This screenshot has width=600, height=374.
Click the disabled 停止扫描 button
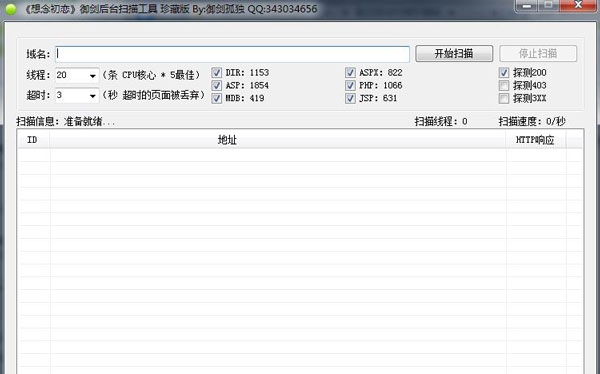coord(538,54)
